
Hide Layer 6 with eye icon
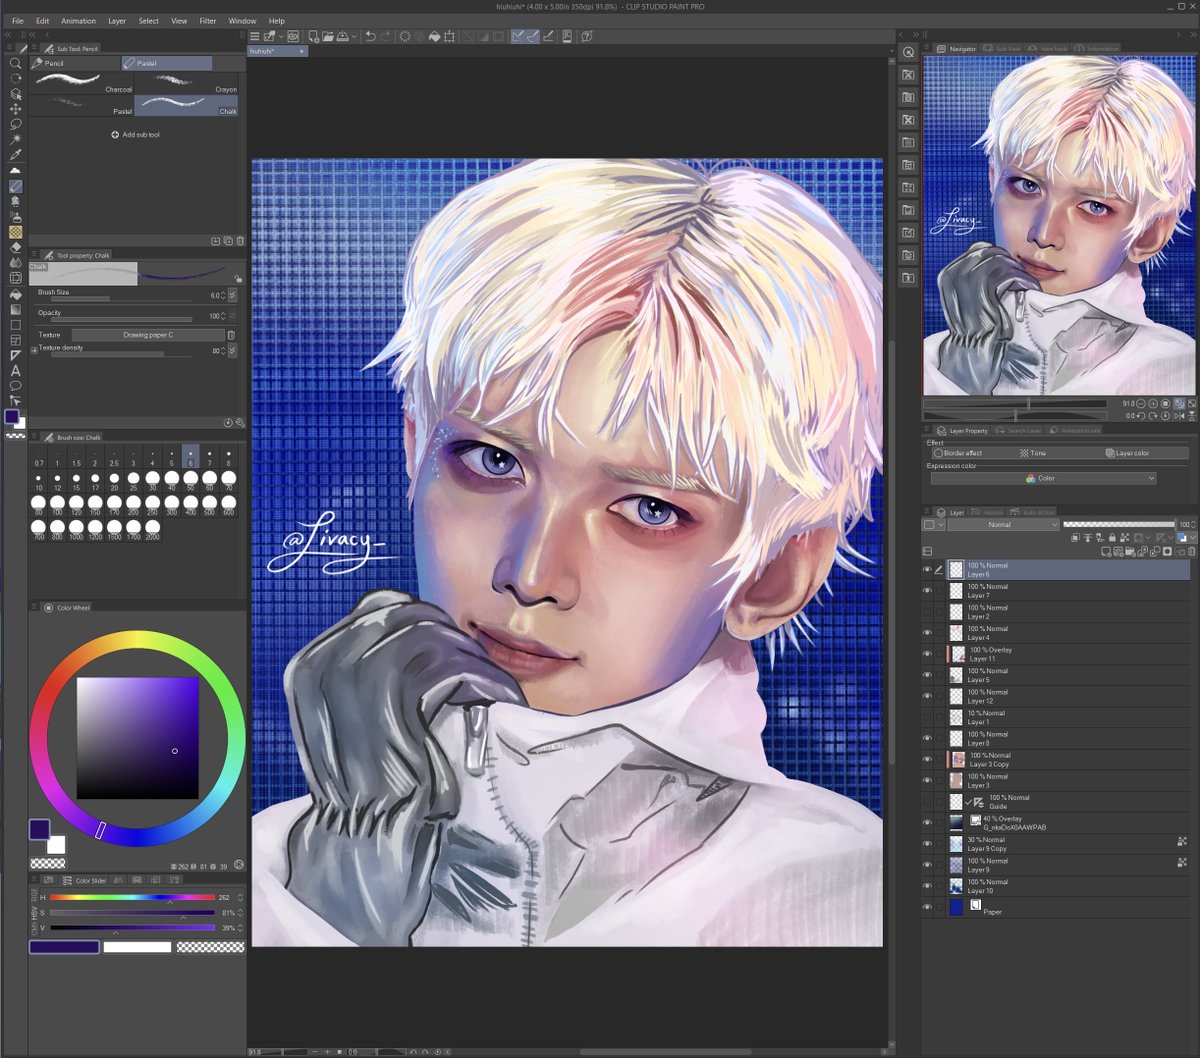pyautogui.click(x=927, y=569)
